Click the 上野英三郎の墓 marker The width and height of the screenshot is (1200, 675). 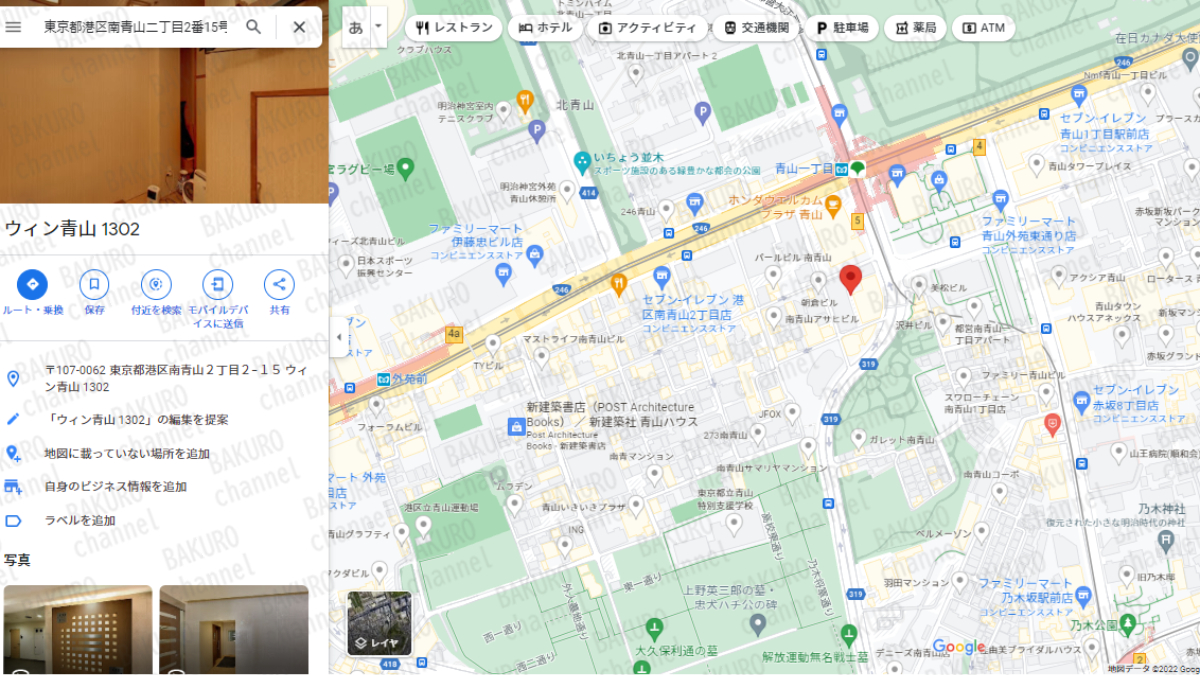click(x=757, y=625)
